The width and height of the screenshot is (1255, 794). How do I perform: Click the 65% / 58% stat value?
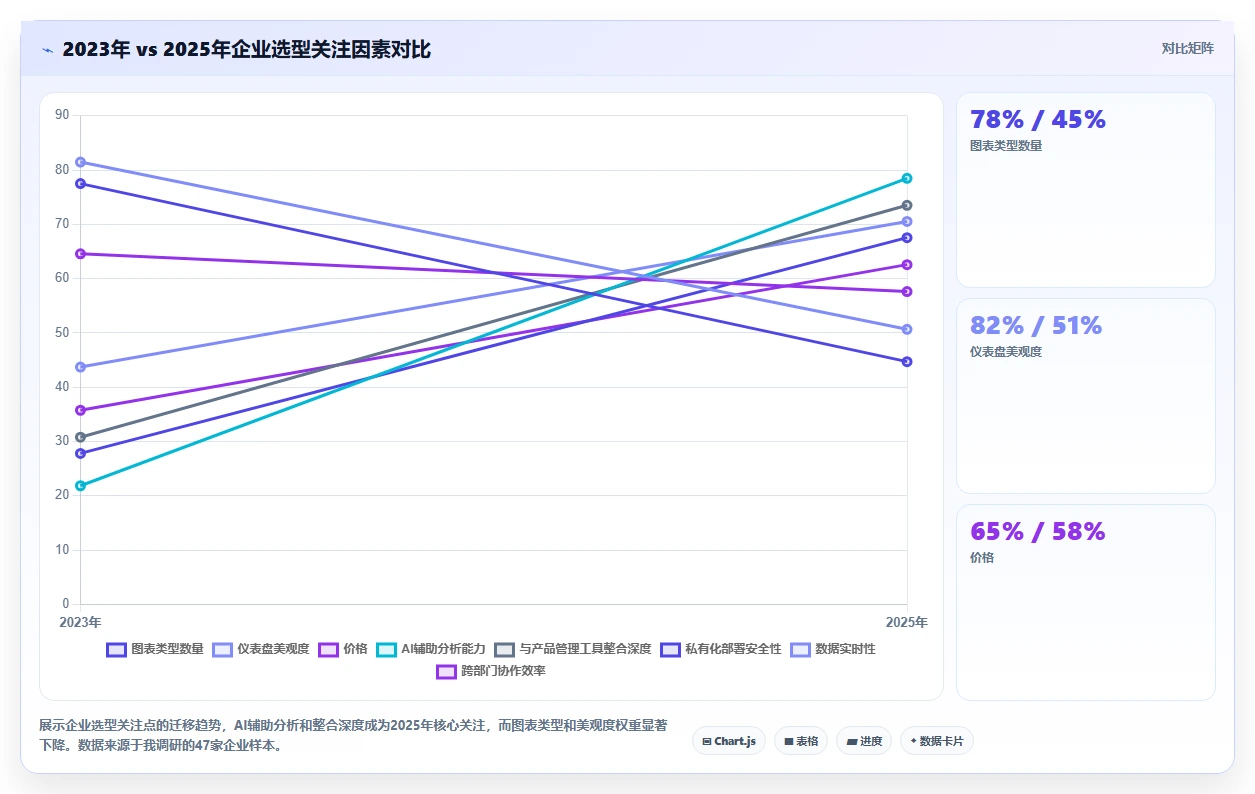pos(1038,532)
